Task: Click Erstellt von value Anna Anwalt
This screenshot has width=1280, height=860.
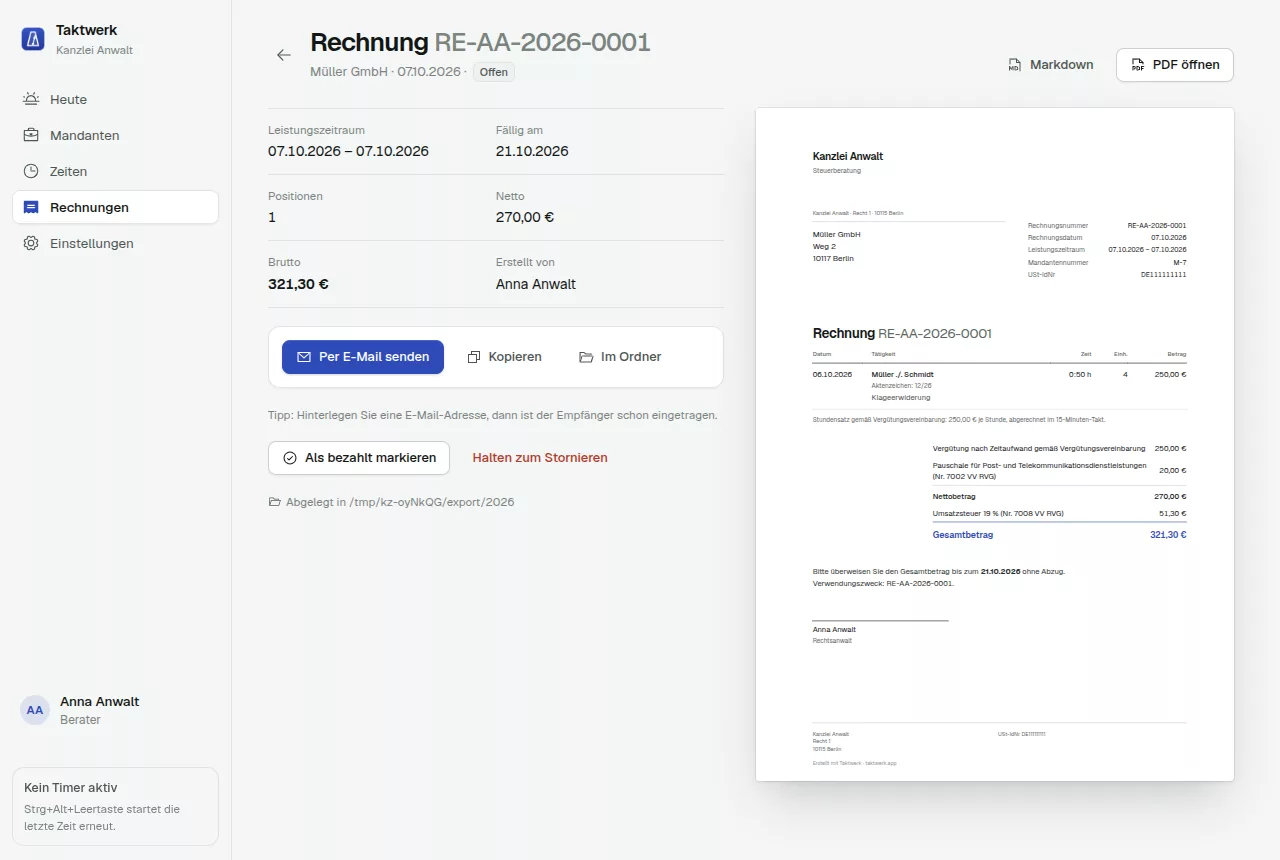Action: point(536,284)
